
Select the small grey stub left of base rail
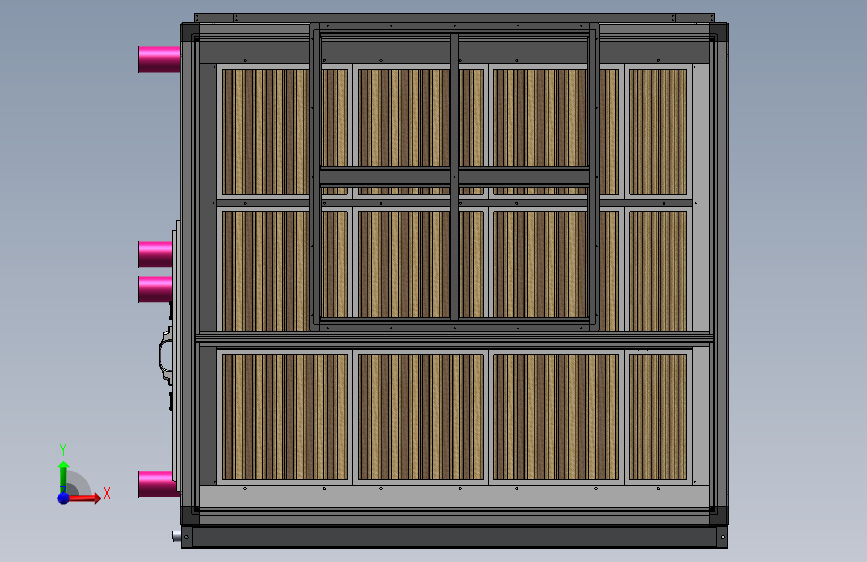click(x=176, y=536)
